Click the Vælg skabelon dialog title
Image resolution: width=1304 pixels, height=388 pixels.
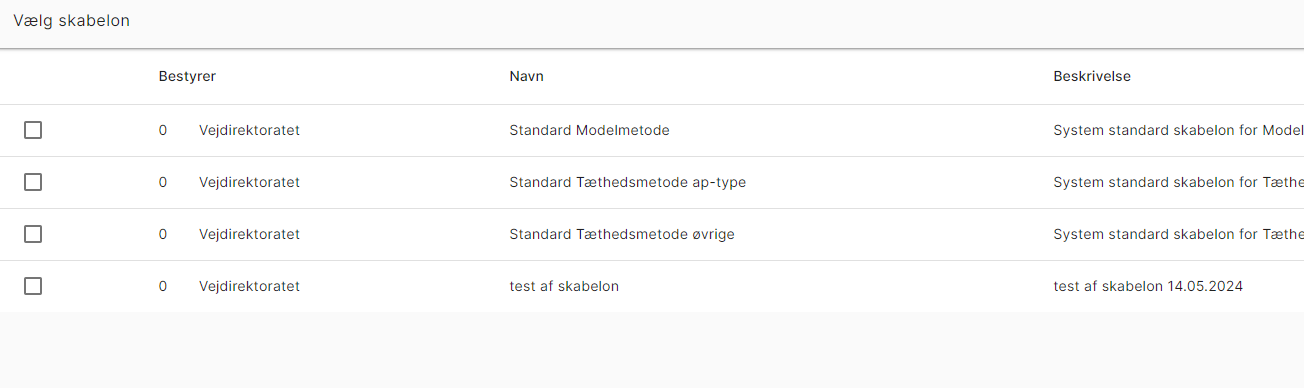coord(71,21)
